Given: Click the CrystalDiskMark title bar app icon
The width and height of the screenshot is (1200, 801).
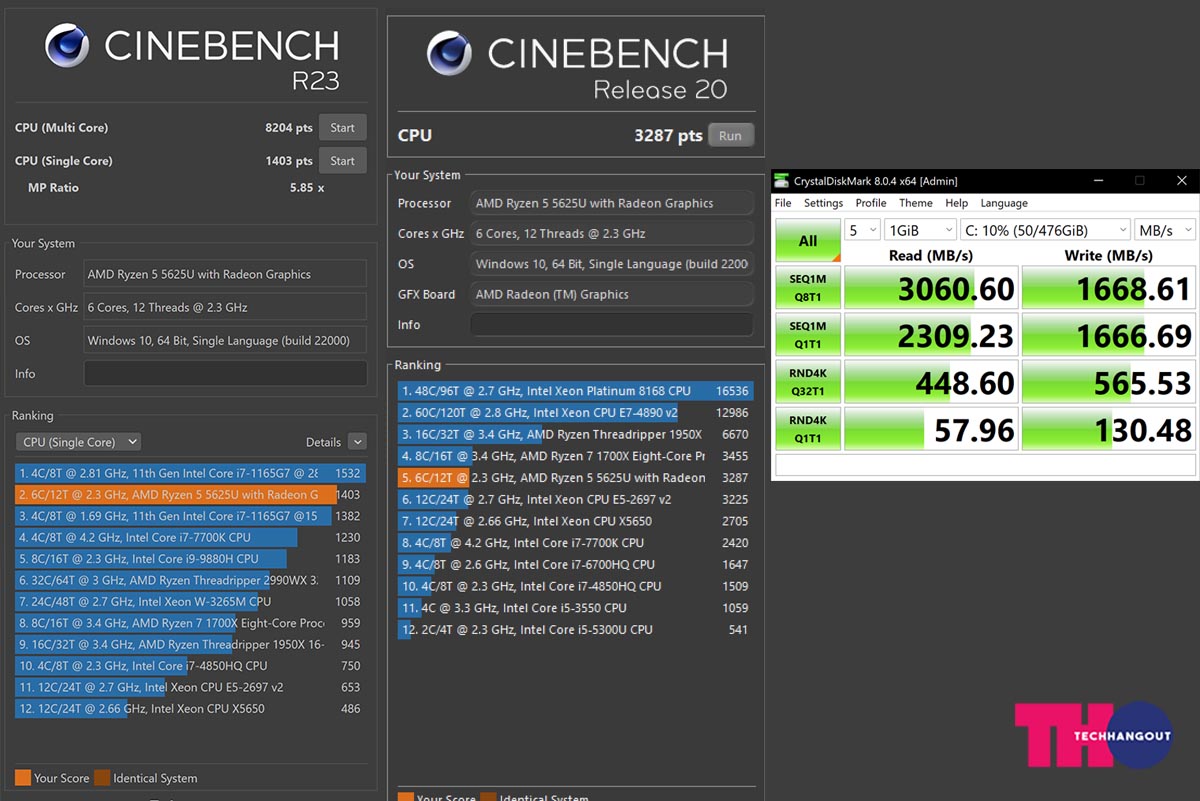Looking at the screenshot, I should [781, 181].
